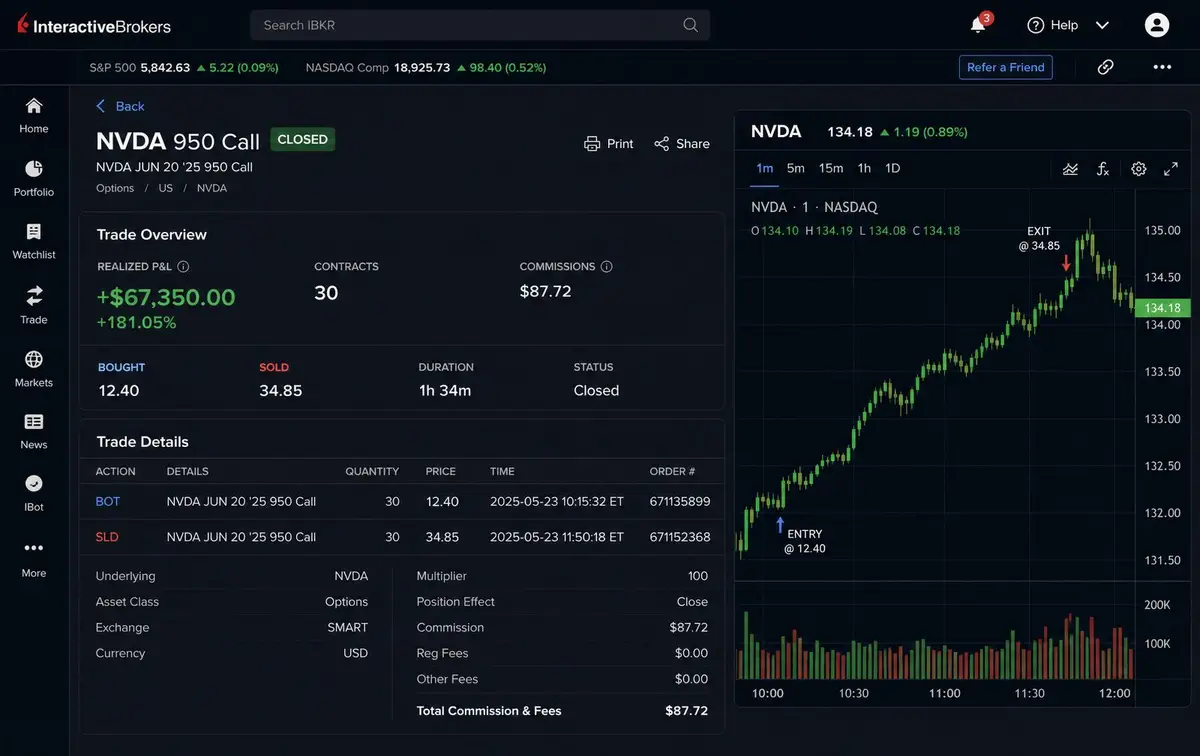
Task: Focus the Search IBKR field
Action: coord(480,25)
